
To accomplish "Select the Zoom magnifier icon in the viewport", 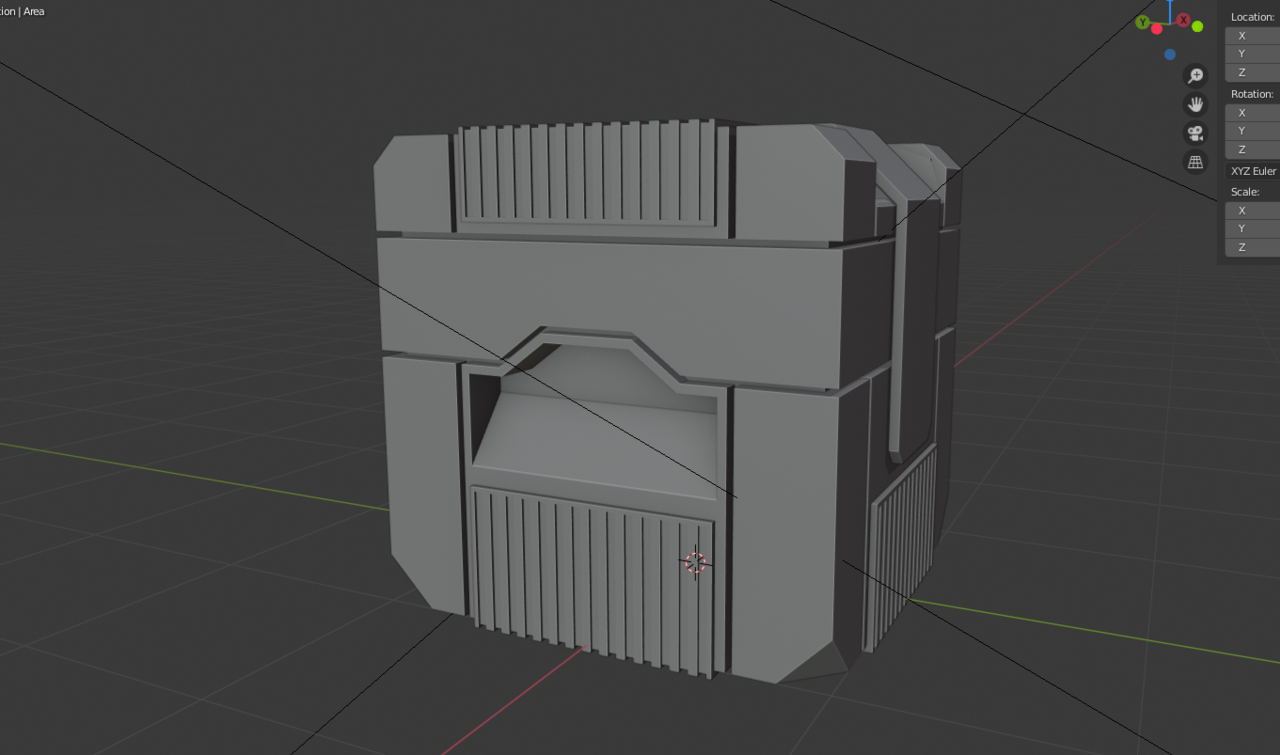I will (x=1195, y=75).
